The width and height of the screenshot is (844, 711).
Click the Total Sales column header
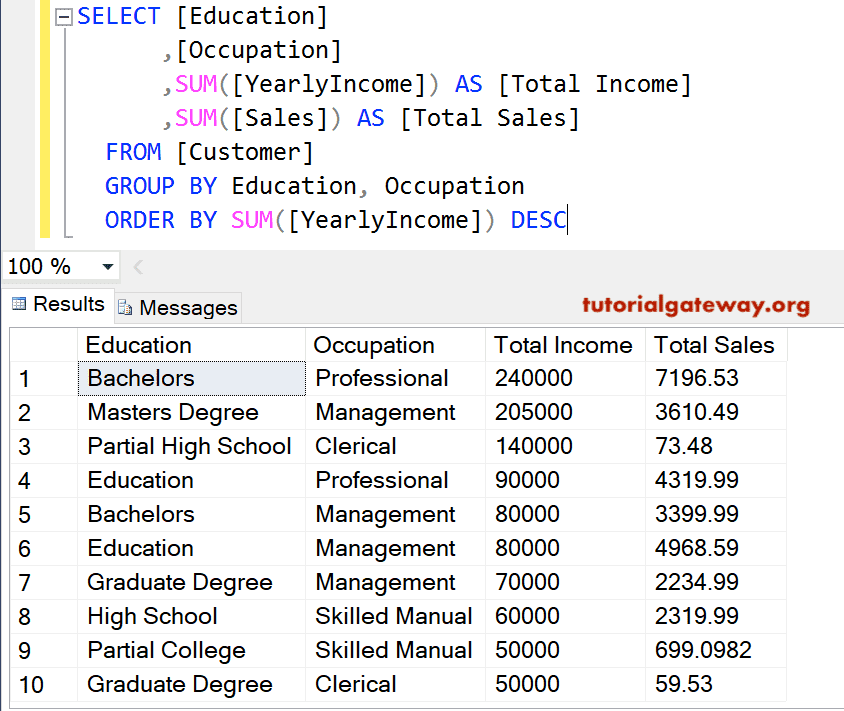point(714,345)
